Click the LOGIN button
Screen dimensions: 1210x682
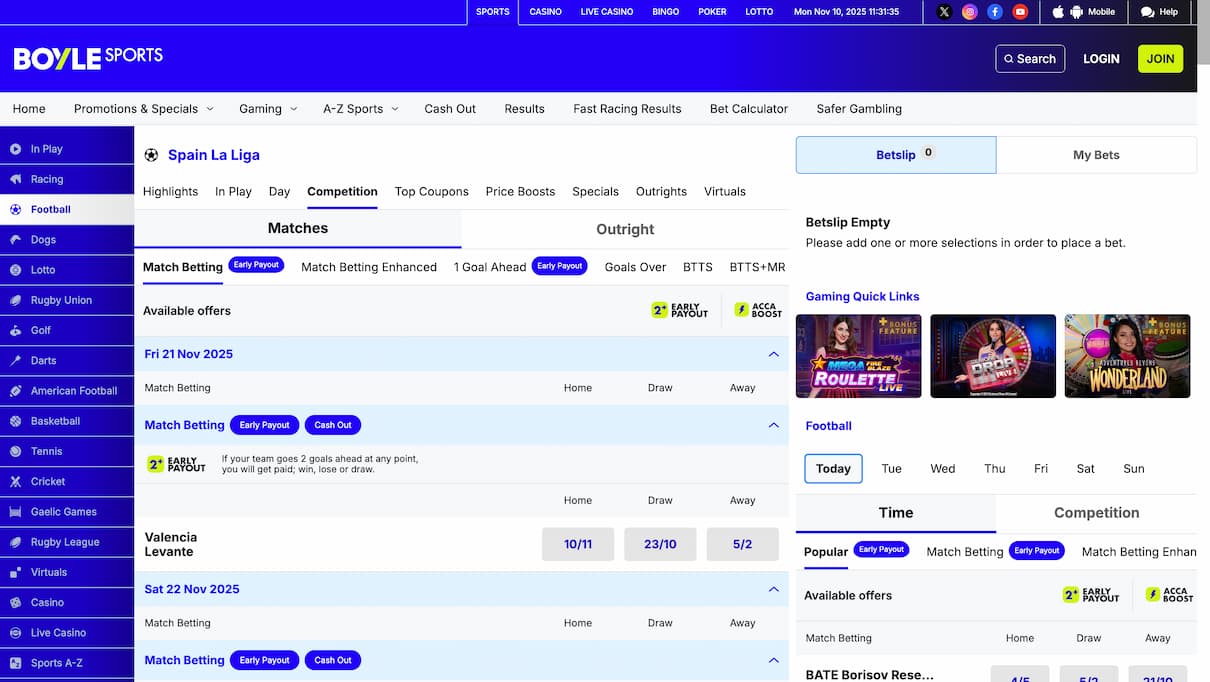pyautogui.click(x=1101, y=59)
